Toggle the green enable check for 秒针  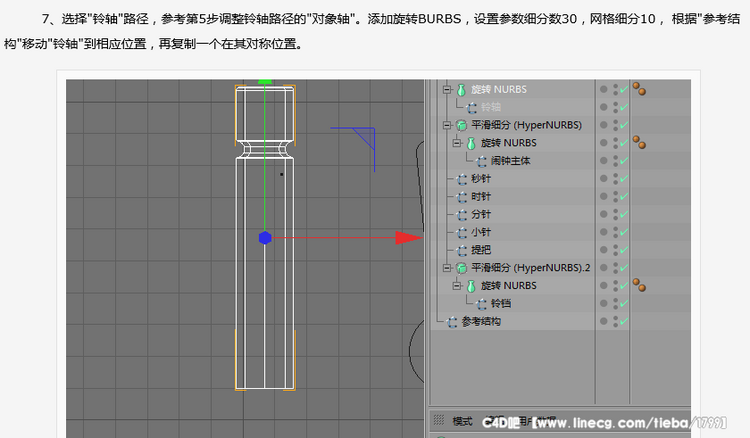[624, 179]
